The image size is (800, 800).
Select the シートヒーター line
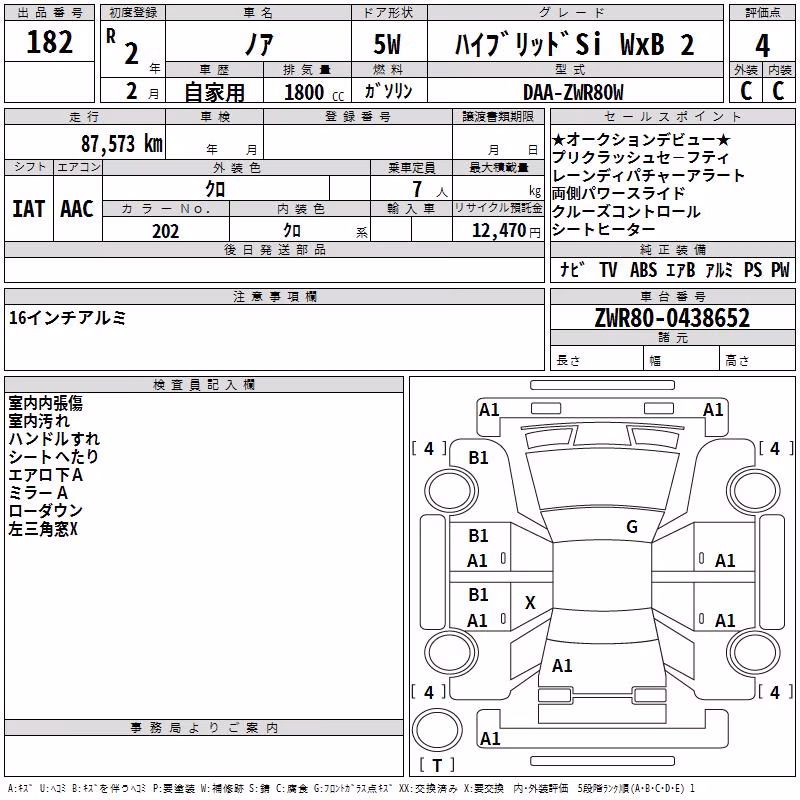pos(603,229)
